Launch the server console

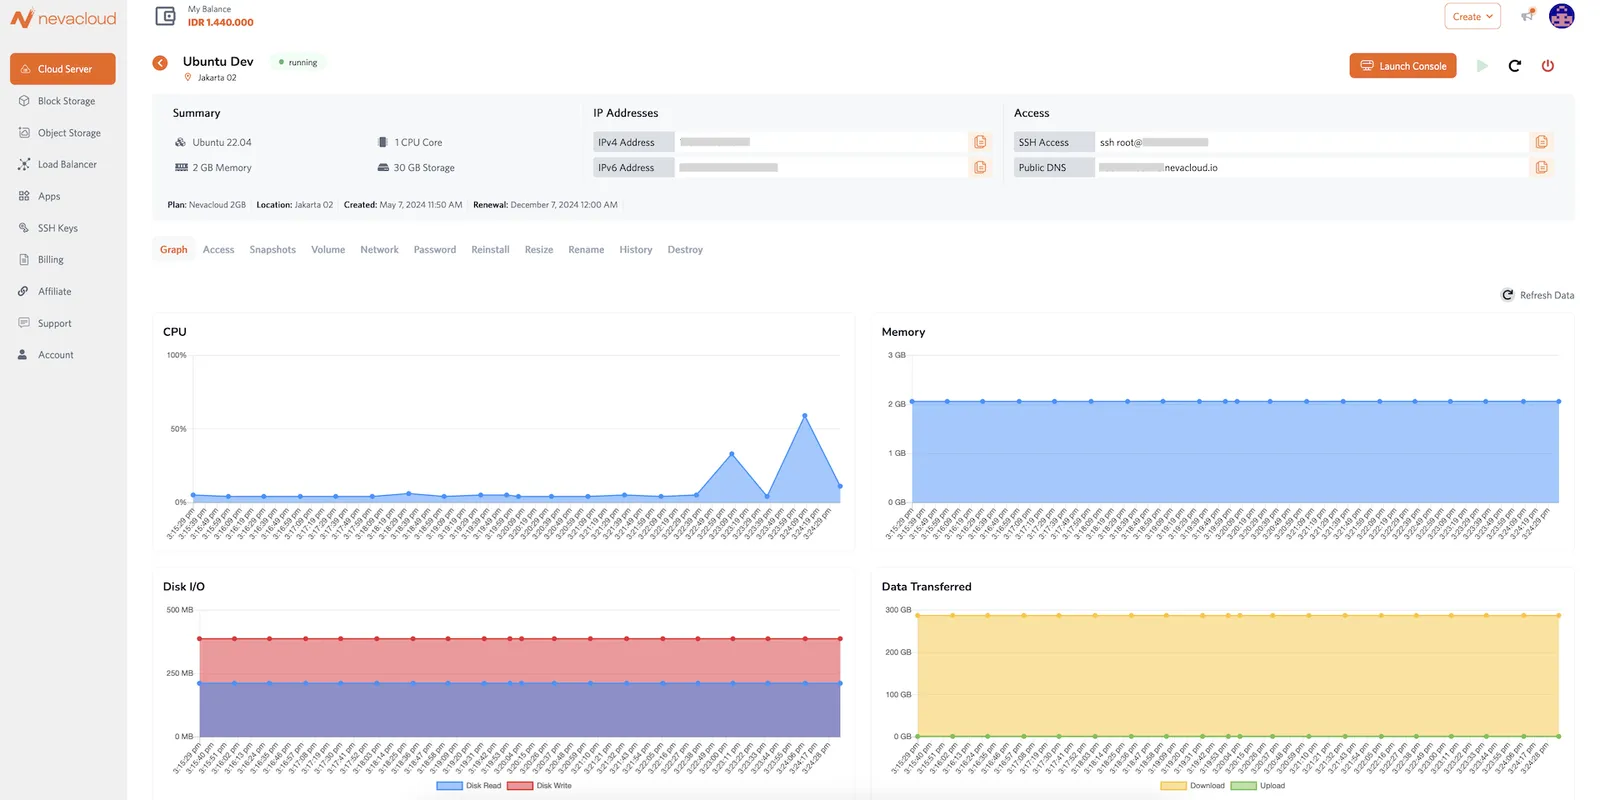(x=1402, y=66)
